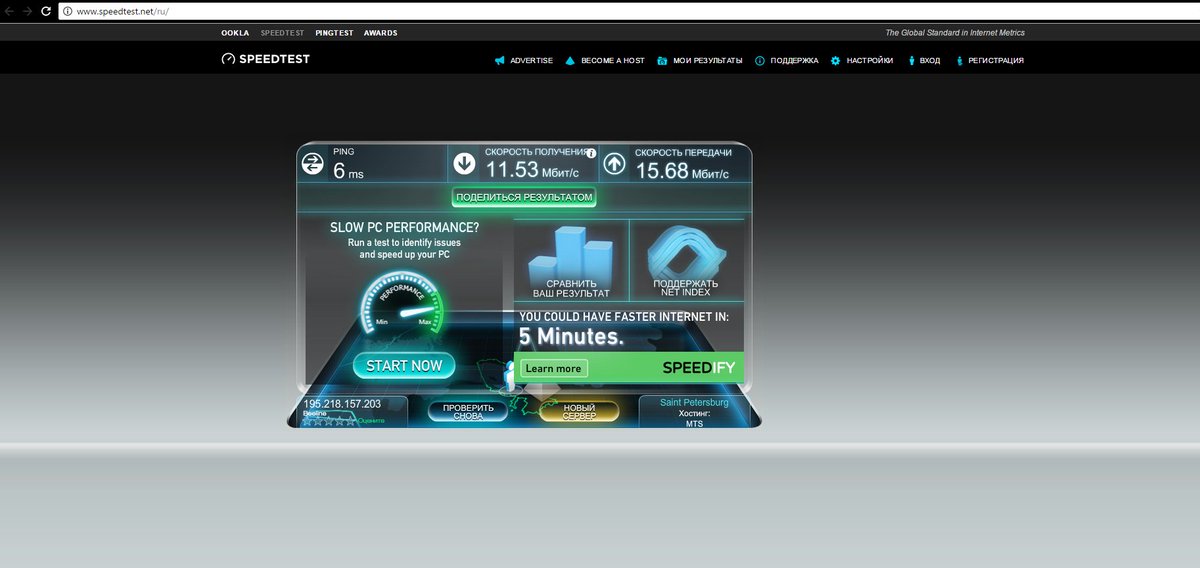Click ПРОВЕРИТЬ СНОВА button
The width and height of the screenshot is (1200, 568).
click(468, 411)
